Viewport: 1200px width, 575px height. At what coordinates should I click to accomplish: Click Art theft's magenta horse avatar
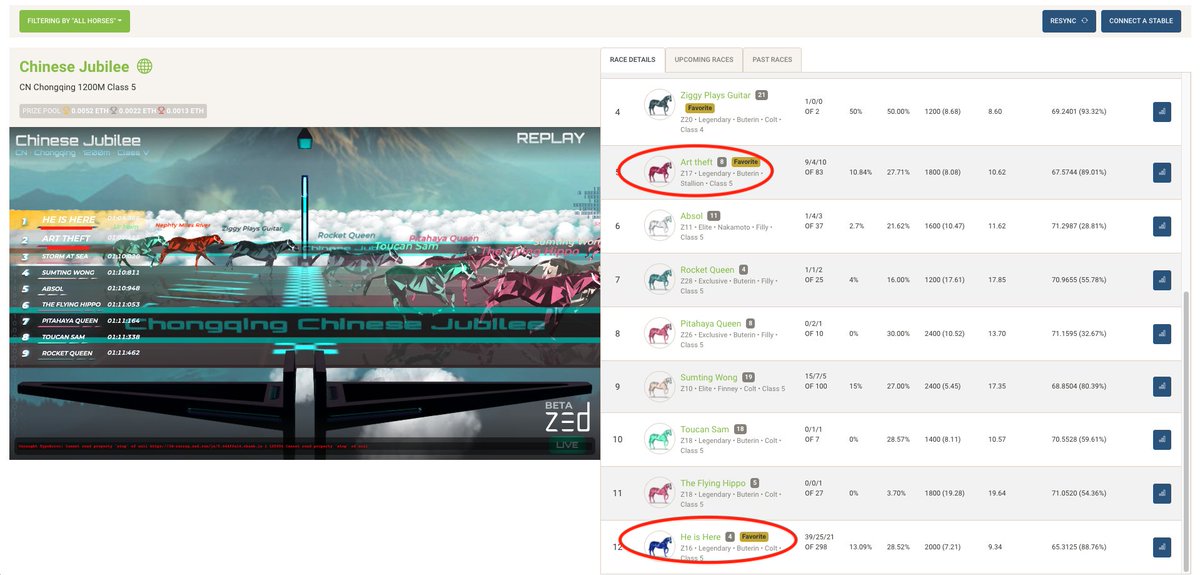coord(658,172)
